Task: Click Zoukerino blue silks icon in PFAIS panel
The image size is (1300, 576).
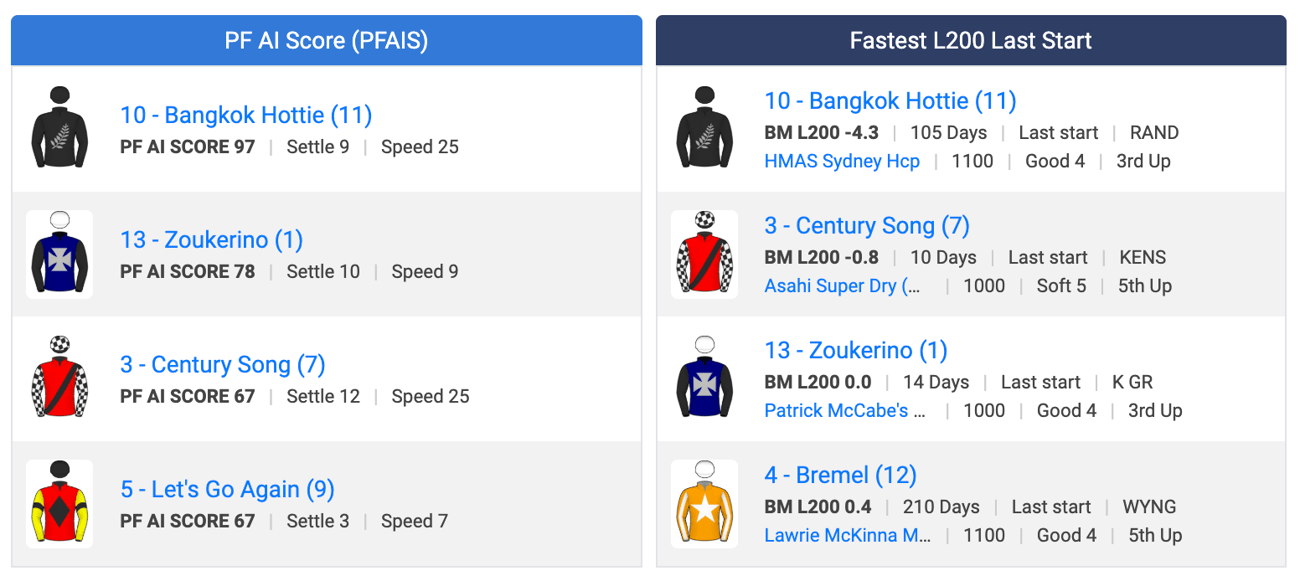Action: point(60,254)
